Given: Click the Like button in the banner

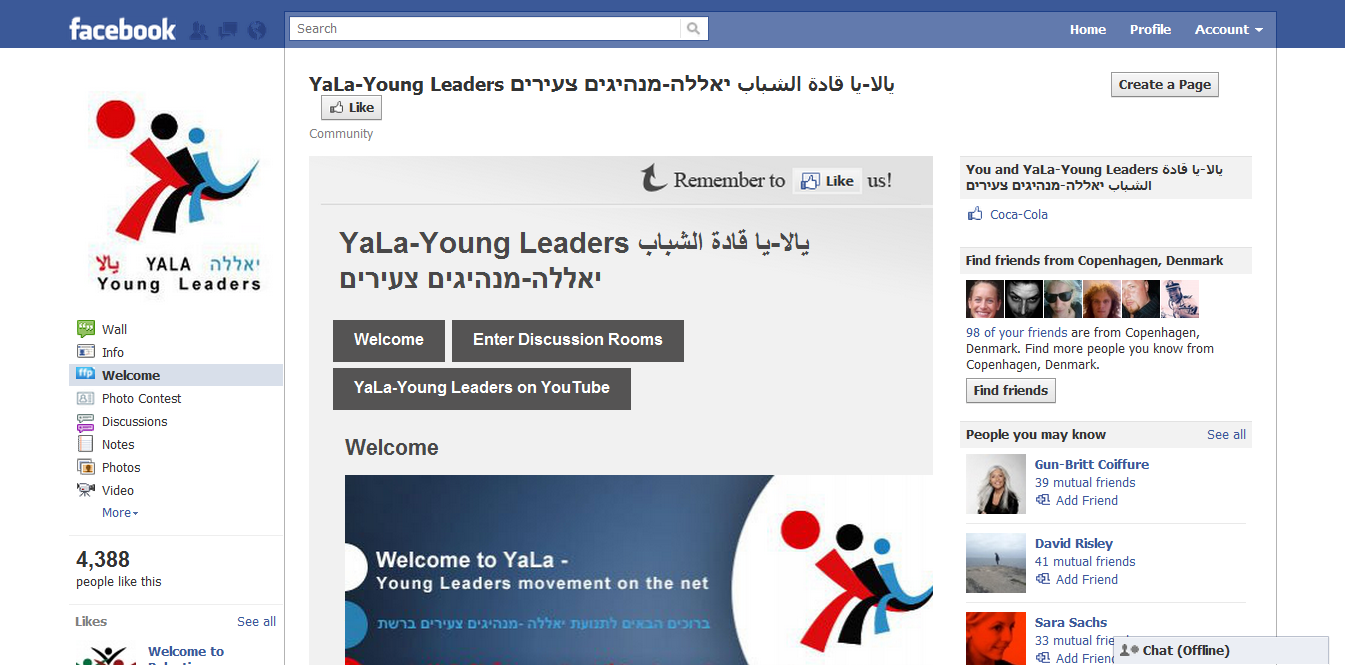Looking at the screenshot, I should tap(827, 181).
